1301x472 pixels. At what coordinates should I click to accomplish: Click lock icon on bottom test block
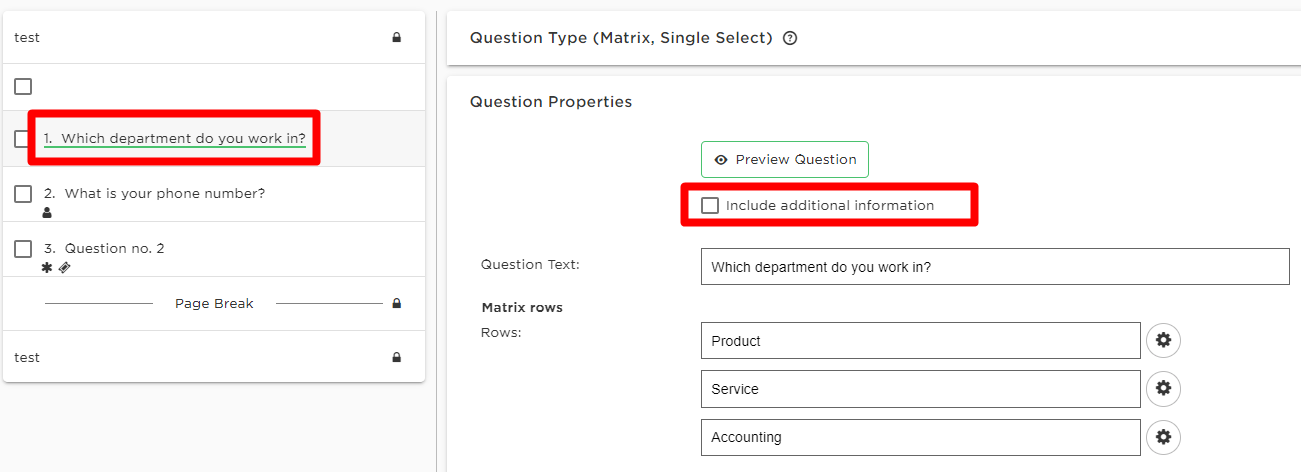(397, 358)
